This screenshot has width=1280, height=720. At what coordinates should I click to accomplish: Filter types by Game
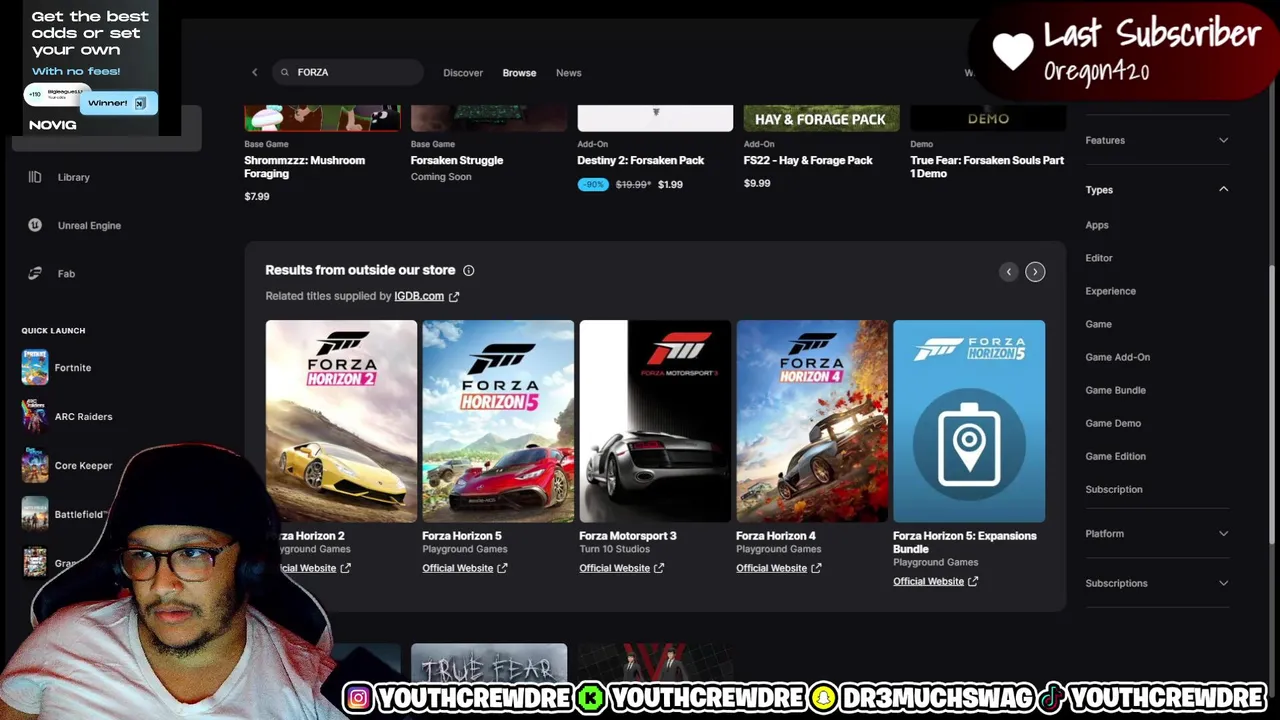(x=1098, y=324)
